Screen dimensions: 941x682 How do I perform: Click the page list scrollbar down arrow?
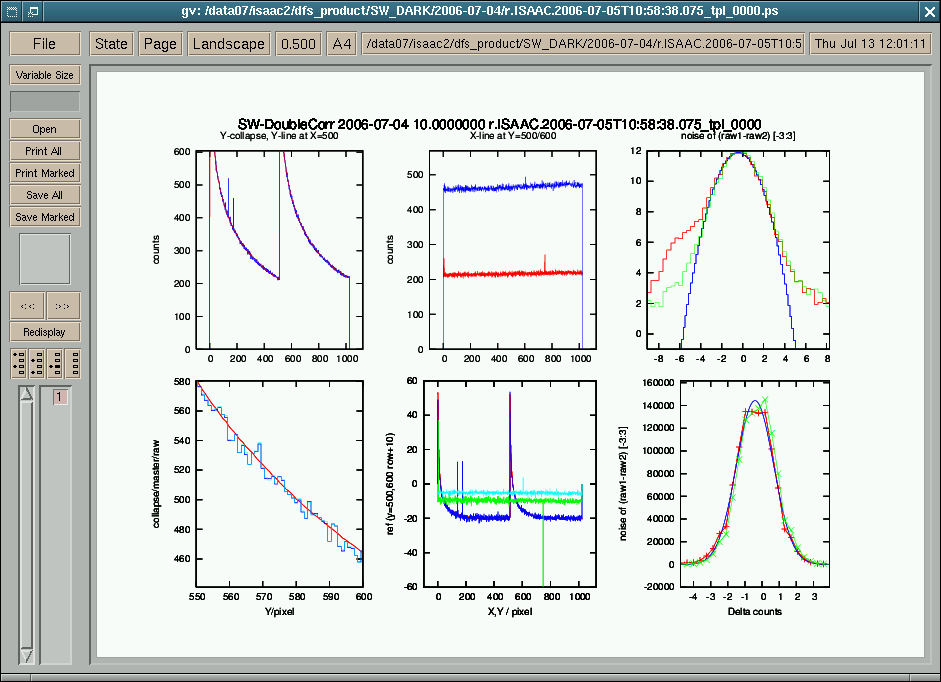[27, 656]
